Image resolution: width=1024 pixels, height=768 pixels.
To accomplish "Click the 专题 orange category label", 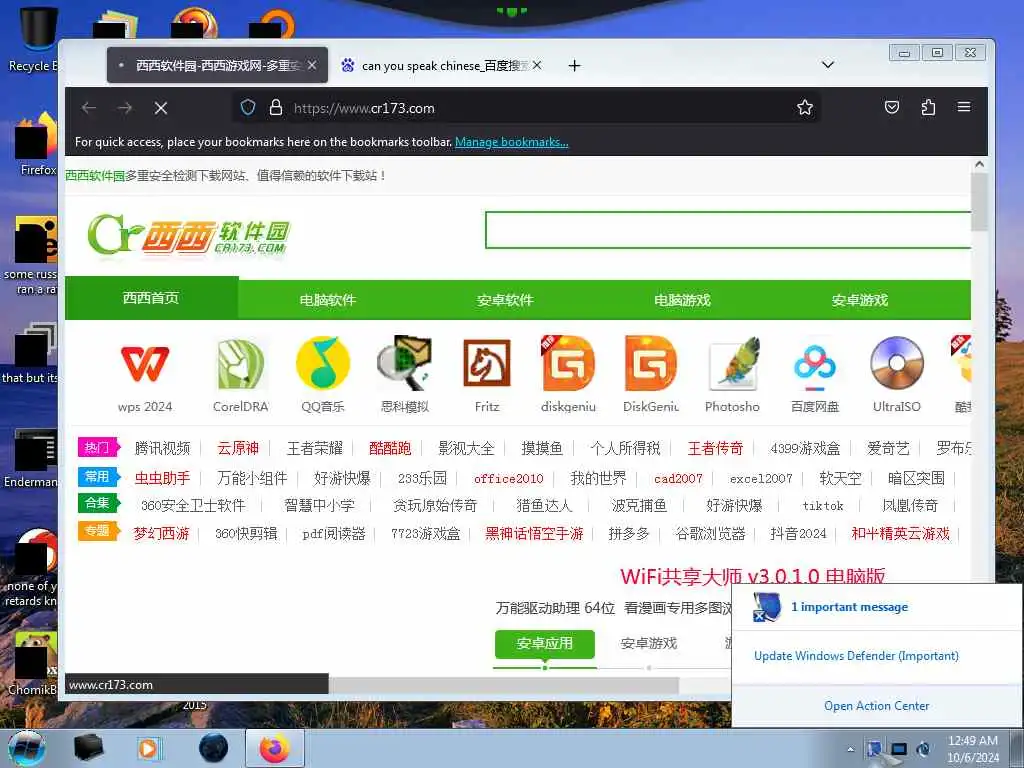I will coord(98,530).
